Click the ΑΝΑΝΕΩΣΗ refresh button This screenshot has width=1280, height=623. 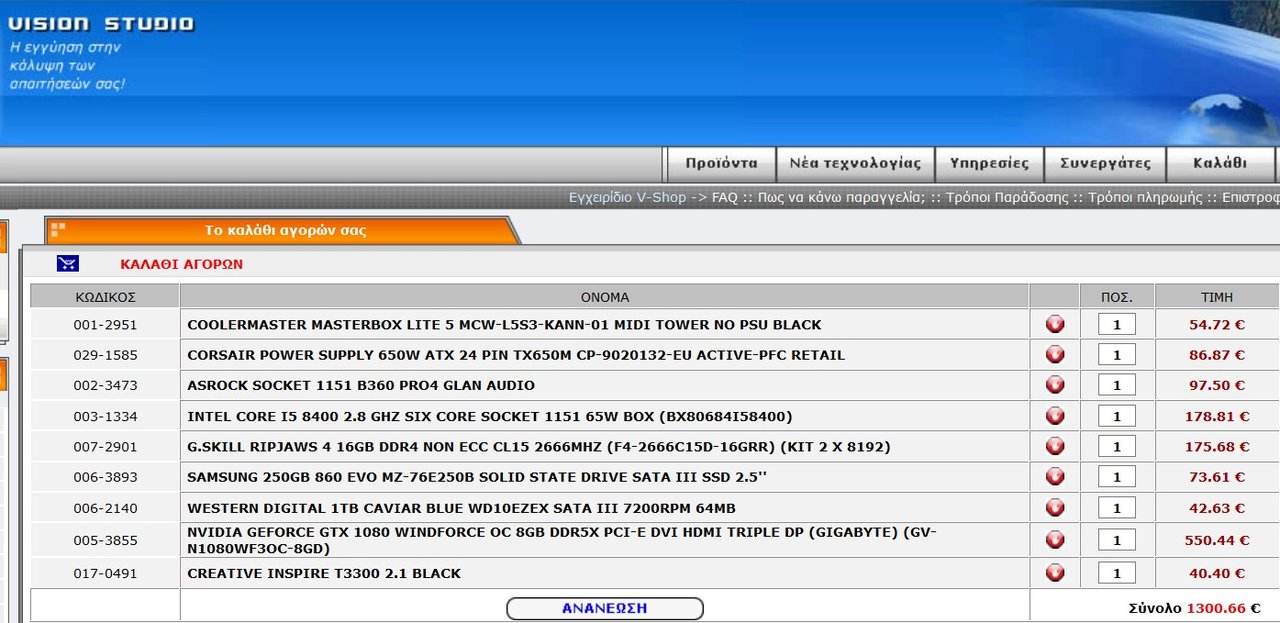coord(605,608)
